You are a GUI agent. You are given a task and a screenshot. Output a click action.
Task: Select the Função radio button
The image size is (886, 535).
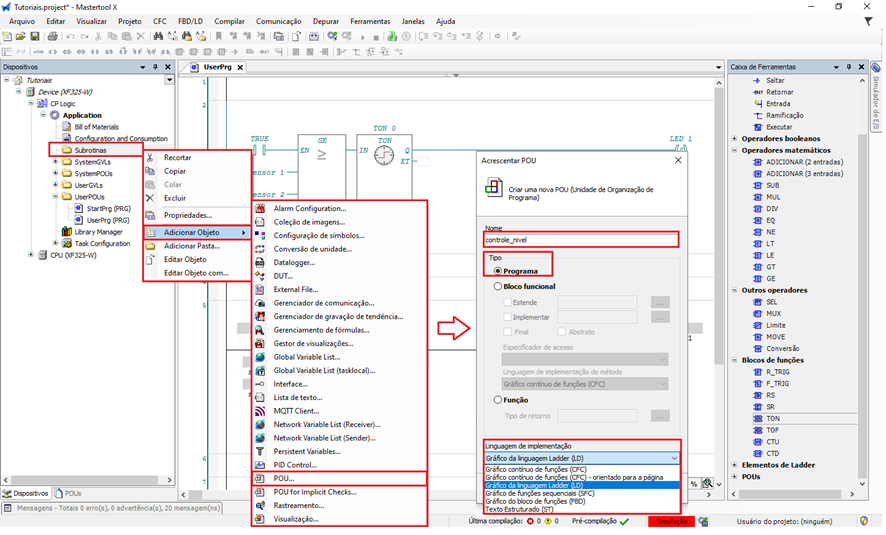(x=498, y=399)
